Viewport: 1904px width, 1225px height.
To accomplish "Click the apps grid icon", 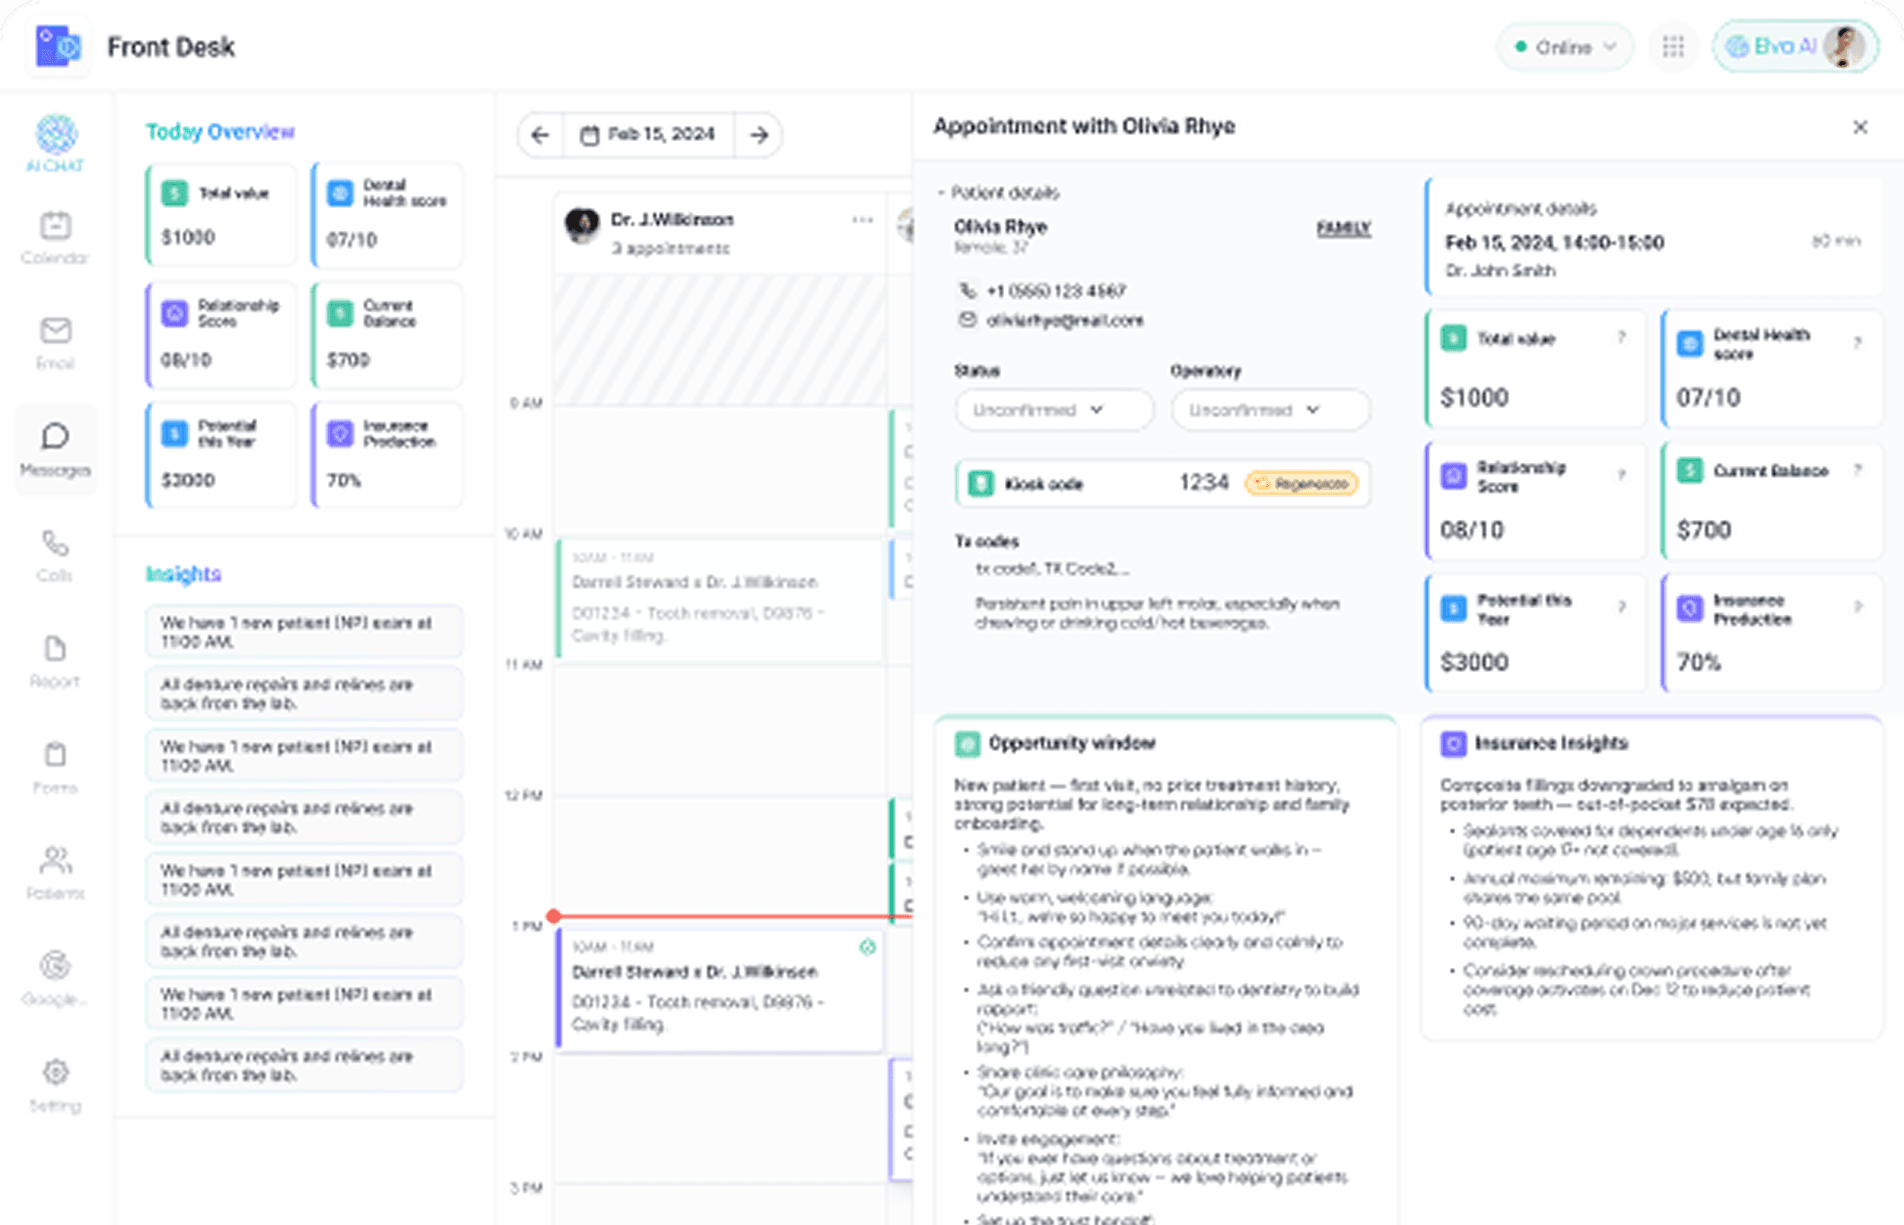I will tap(1673, 47).
